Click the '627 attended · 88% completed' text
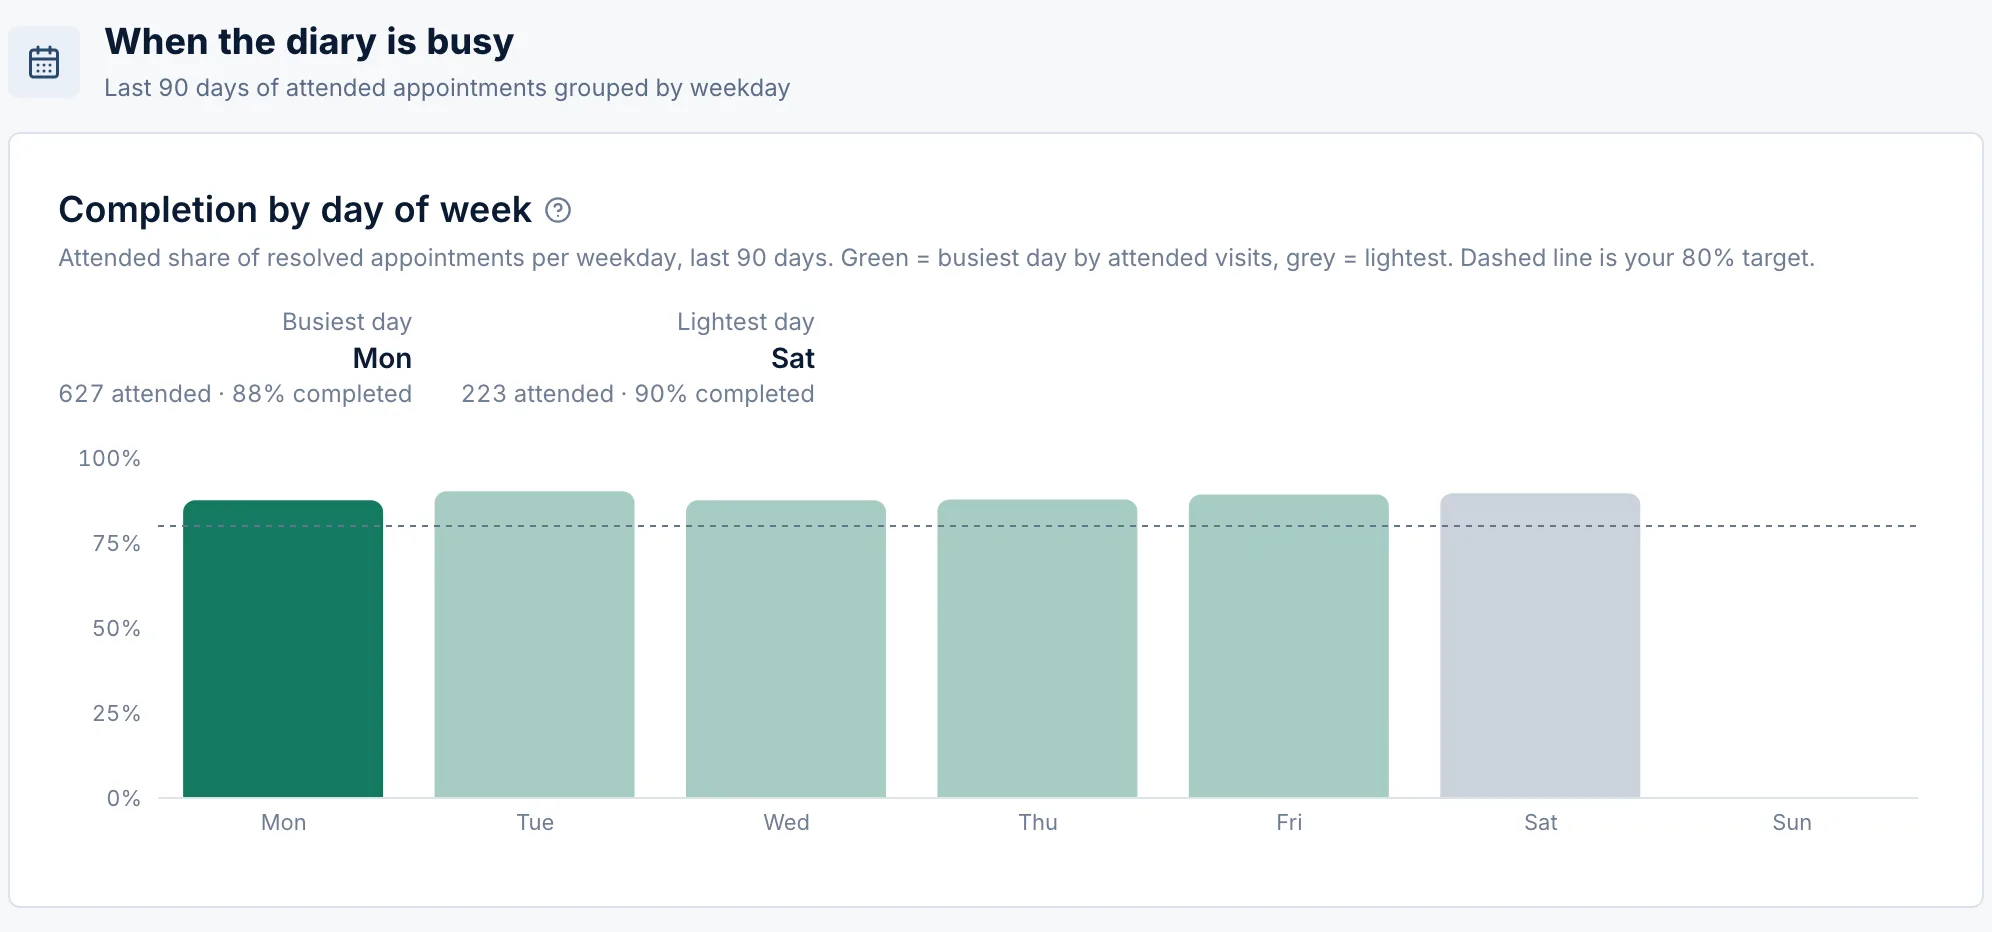The width and height of the screenshot is (1992, 932). (x=235, y=394)
